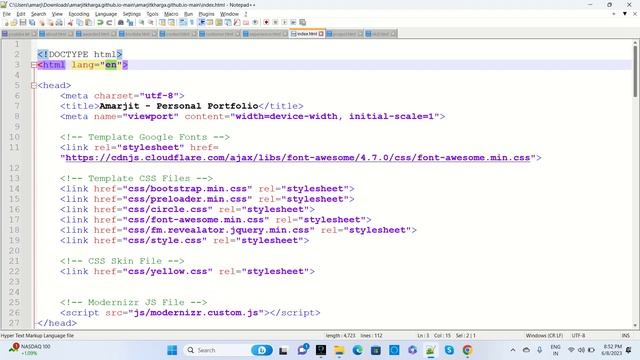Open Skype from the taskbar
The image size is (640, 360).
(449, 350)
